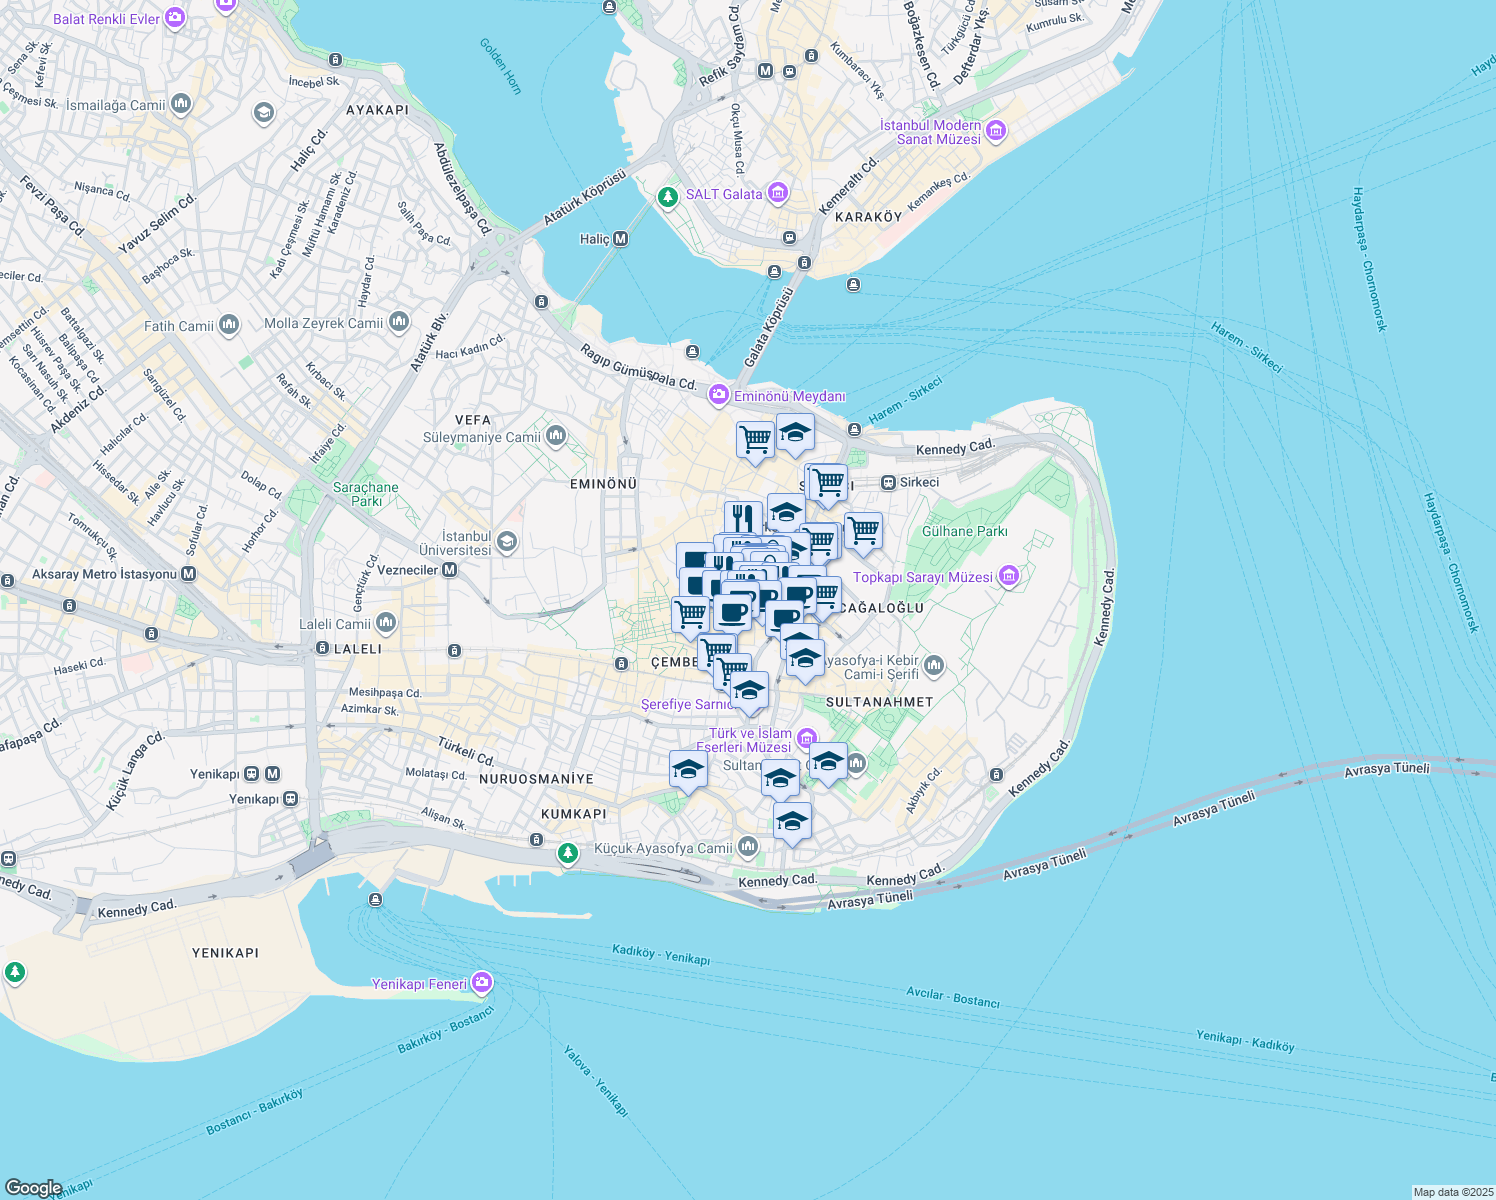The height and width of the screenshot is (1200, 1496).
Task: Click the Eminönü Meydanı camera icon
Action: click(x=718, y=396)
